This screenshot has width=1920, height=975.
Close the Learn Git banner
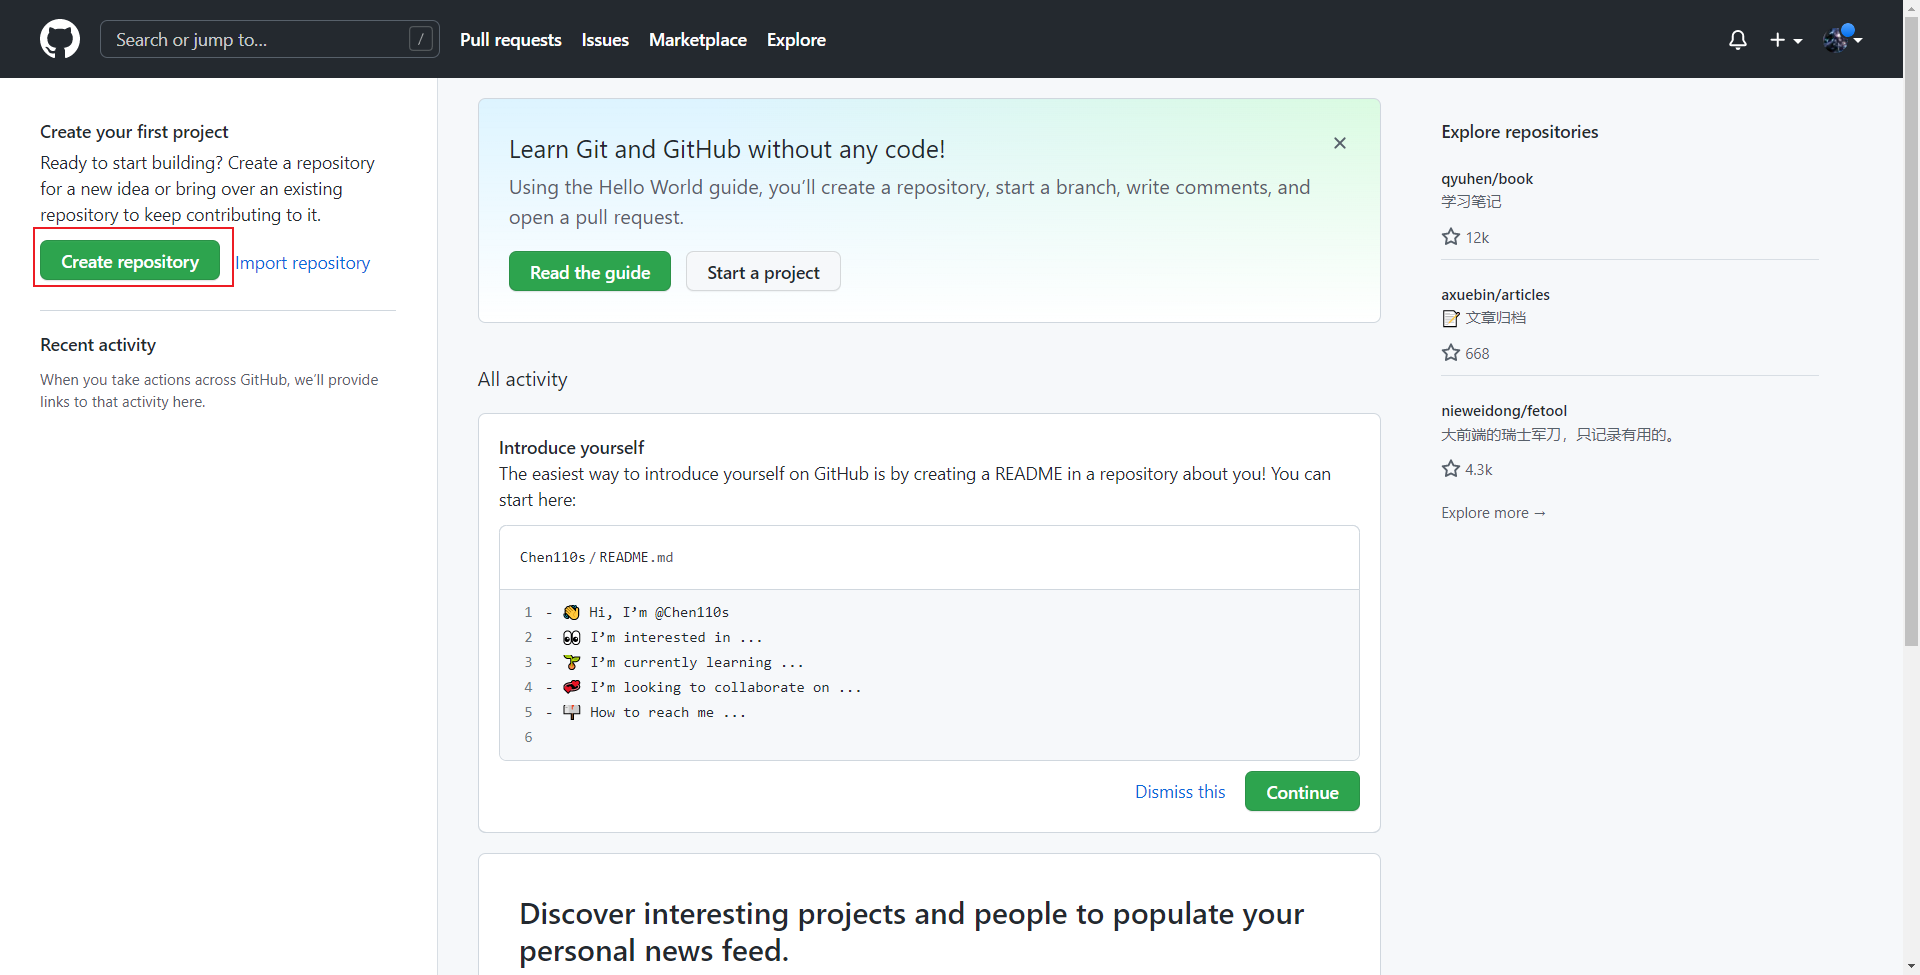1340,143
